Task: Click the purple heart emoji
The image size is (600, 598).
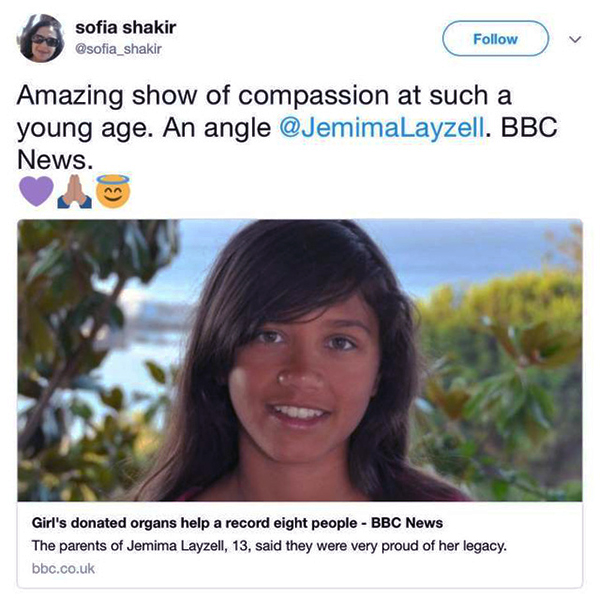Action: click(35, 189)
